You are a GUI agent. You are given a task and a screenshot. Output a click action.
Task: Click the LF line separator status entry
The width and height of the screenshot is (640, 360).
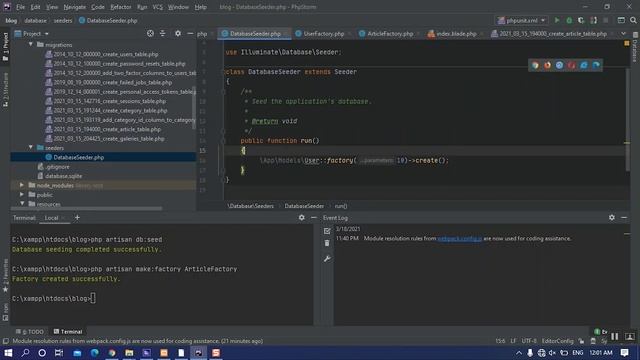[x=513, y=341]
